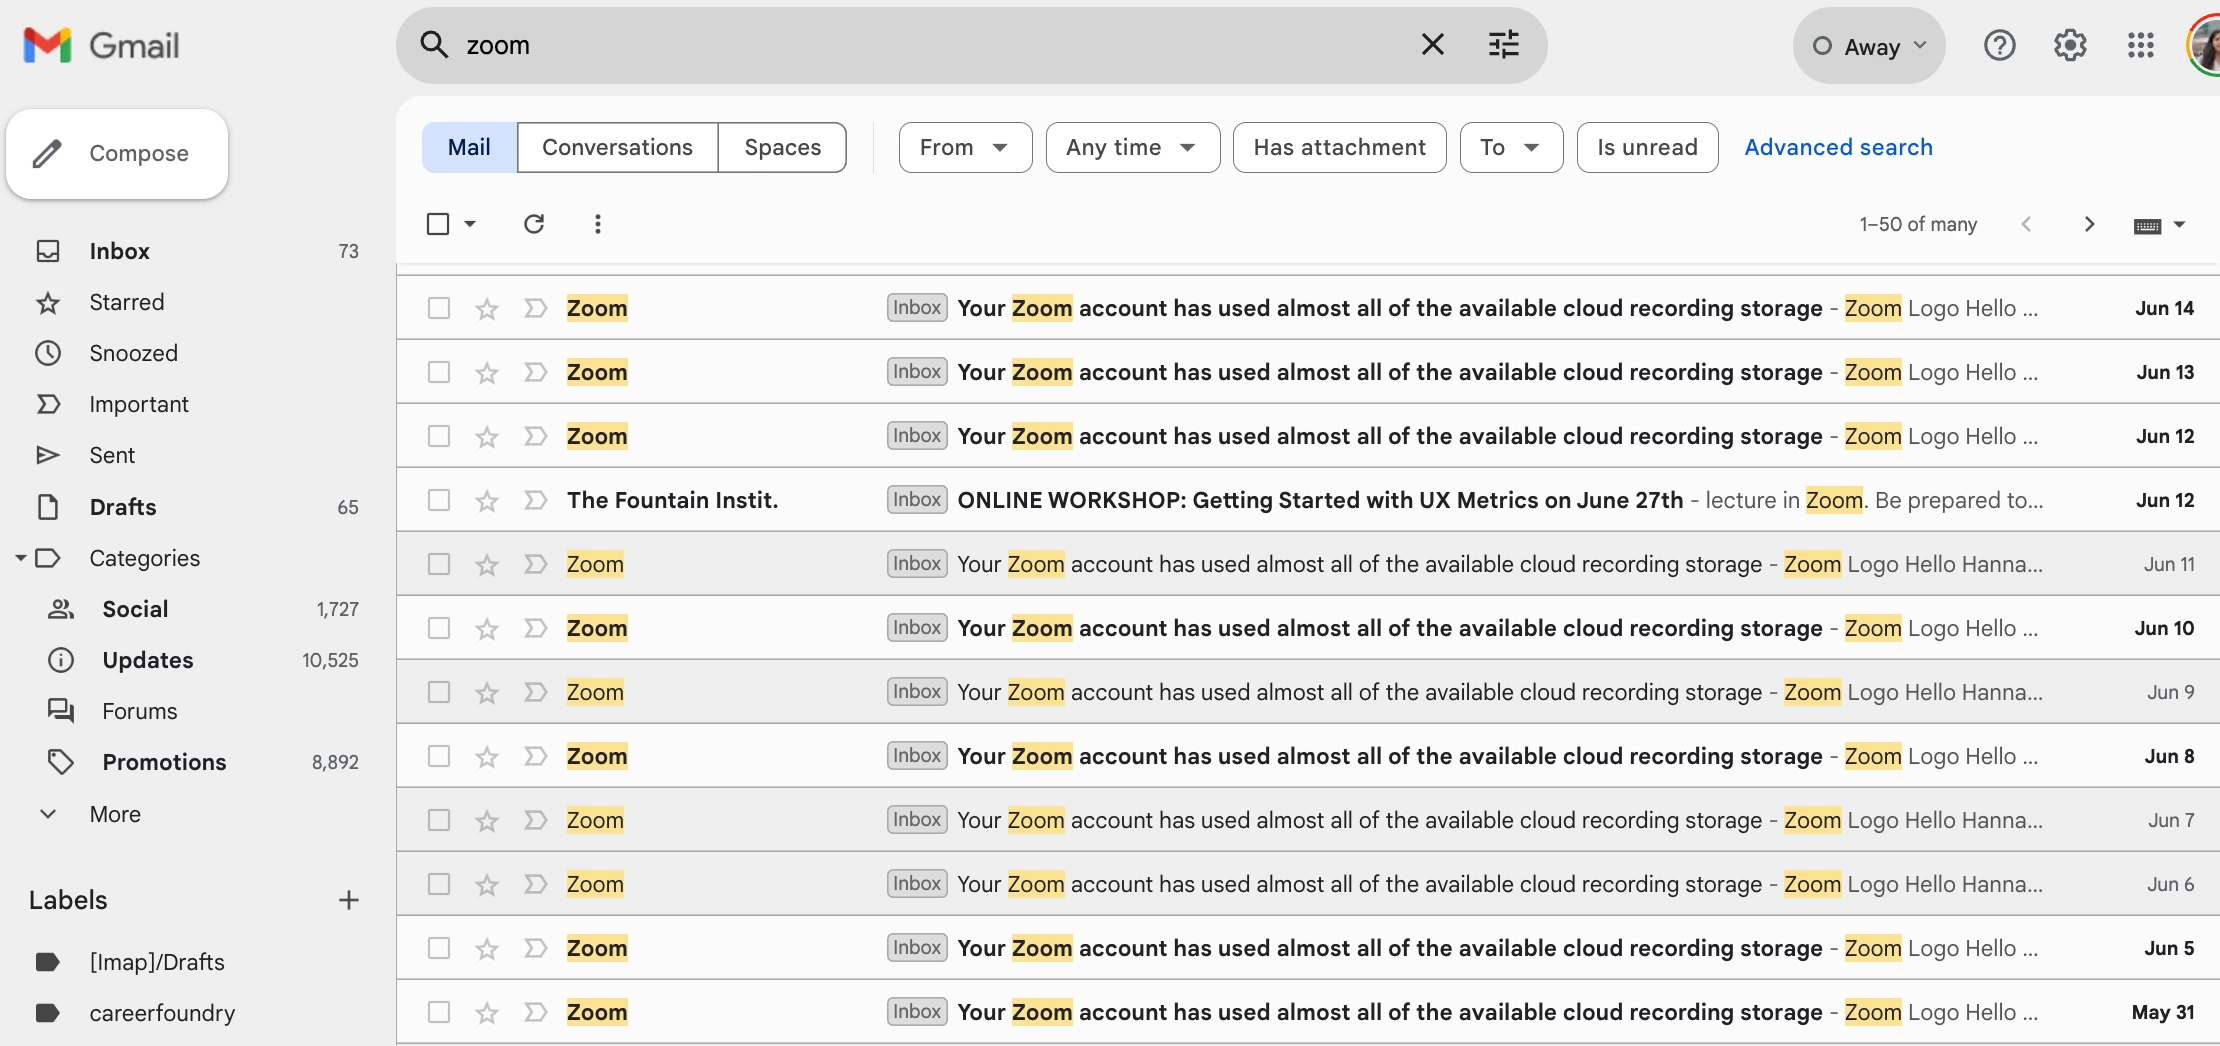Open input tools dropdown arrow
The height and width of the screenshot is (1046, 2220).
(x=2180, y=225)
